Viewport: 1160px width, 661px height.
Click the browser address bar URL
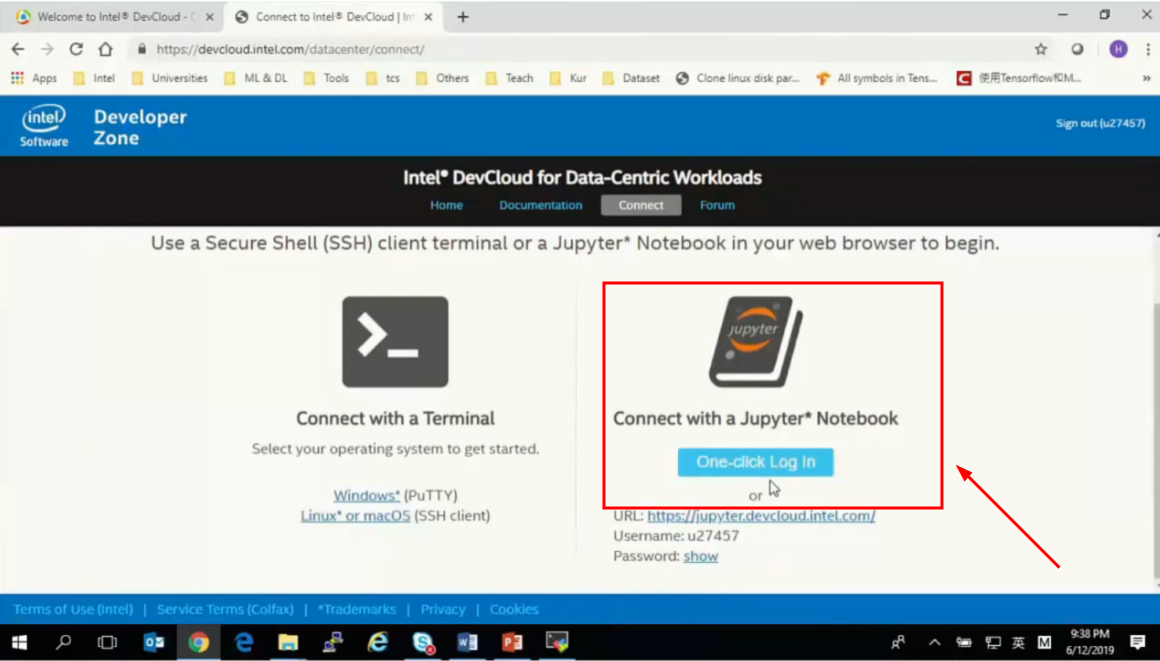coord(290,49)
